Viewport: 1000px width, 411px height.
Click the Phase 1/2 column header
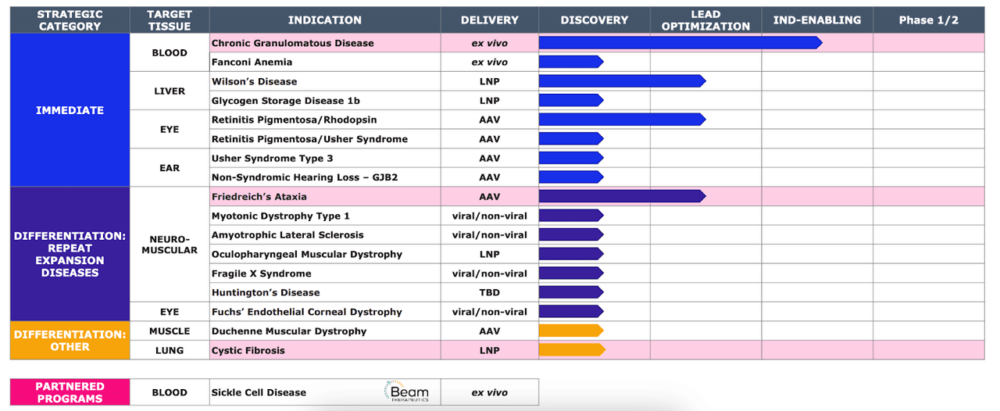point(929,20)
